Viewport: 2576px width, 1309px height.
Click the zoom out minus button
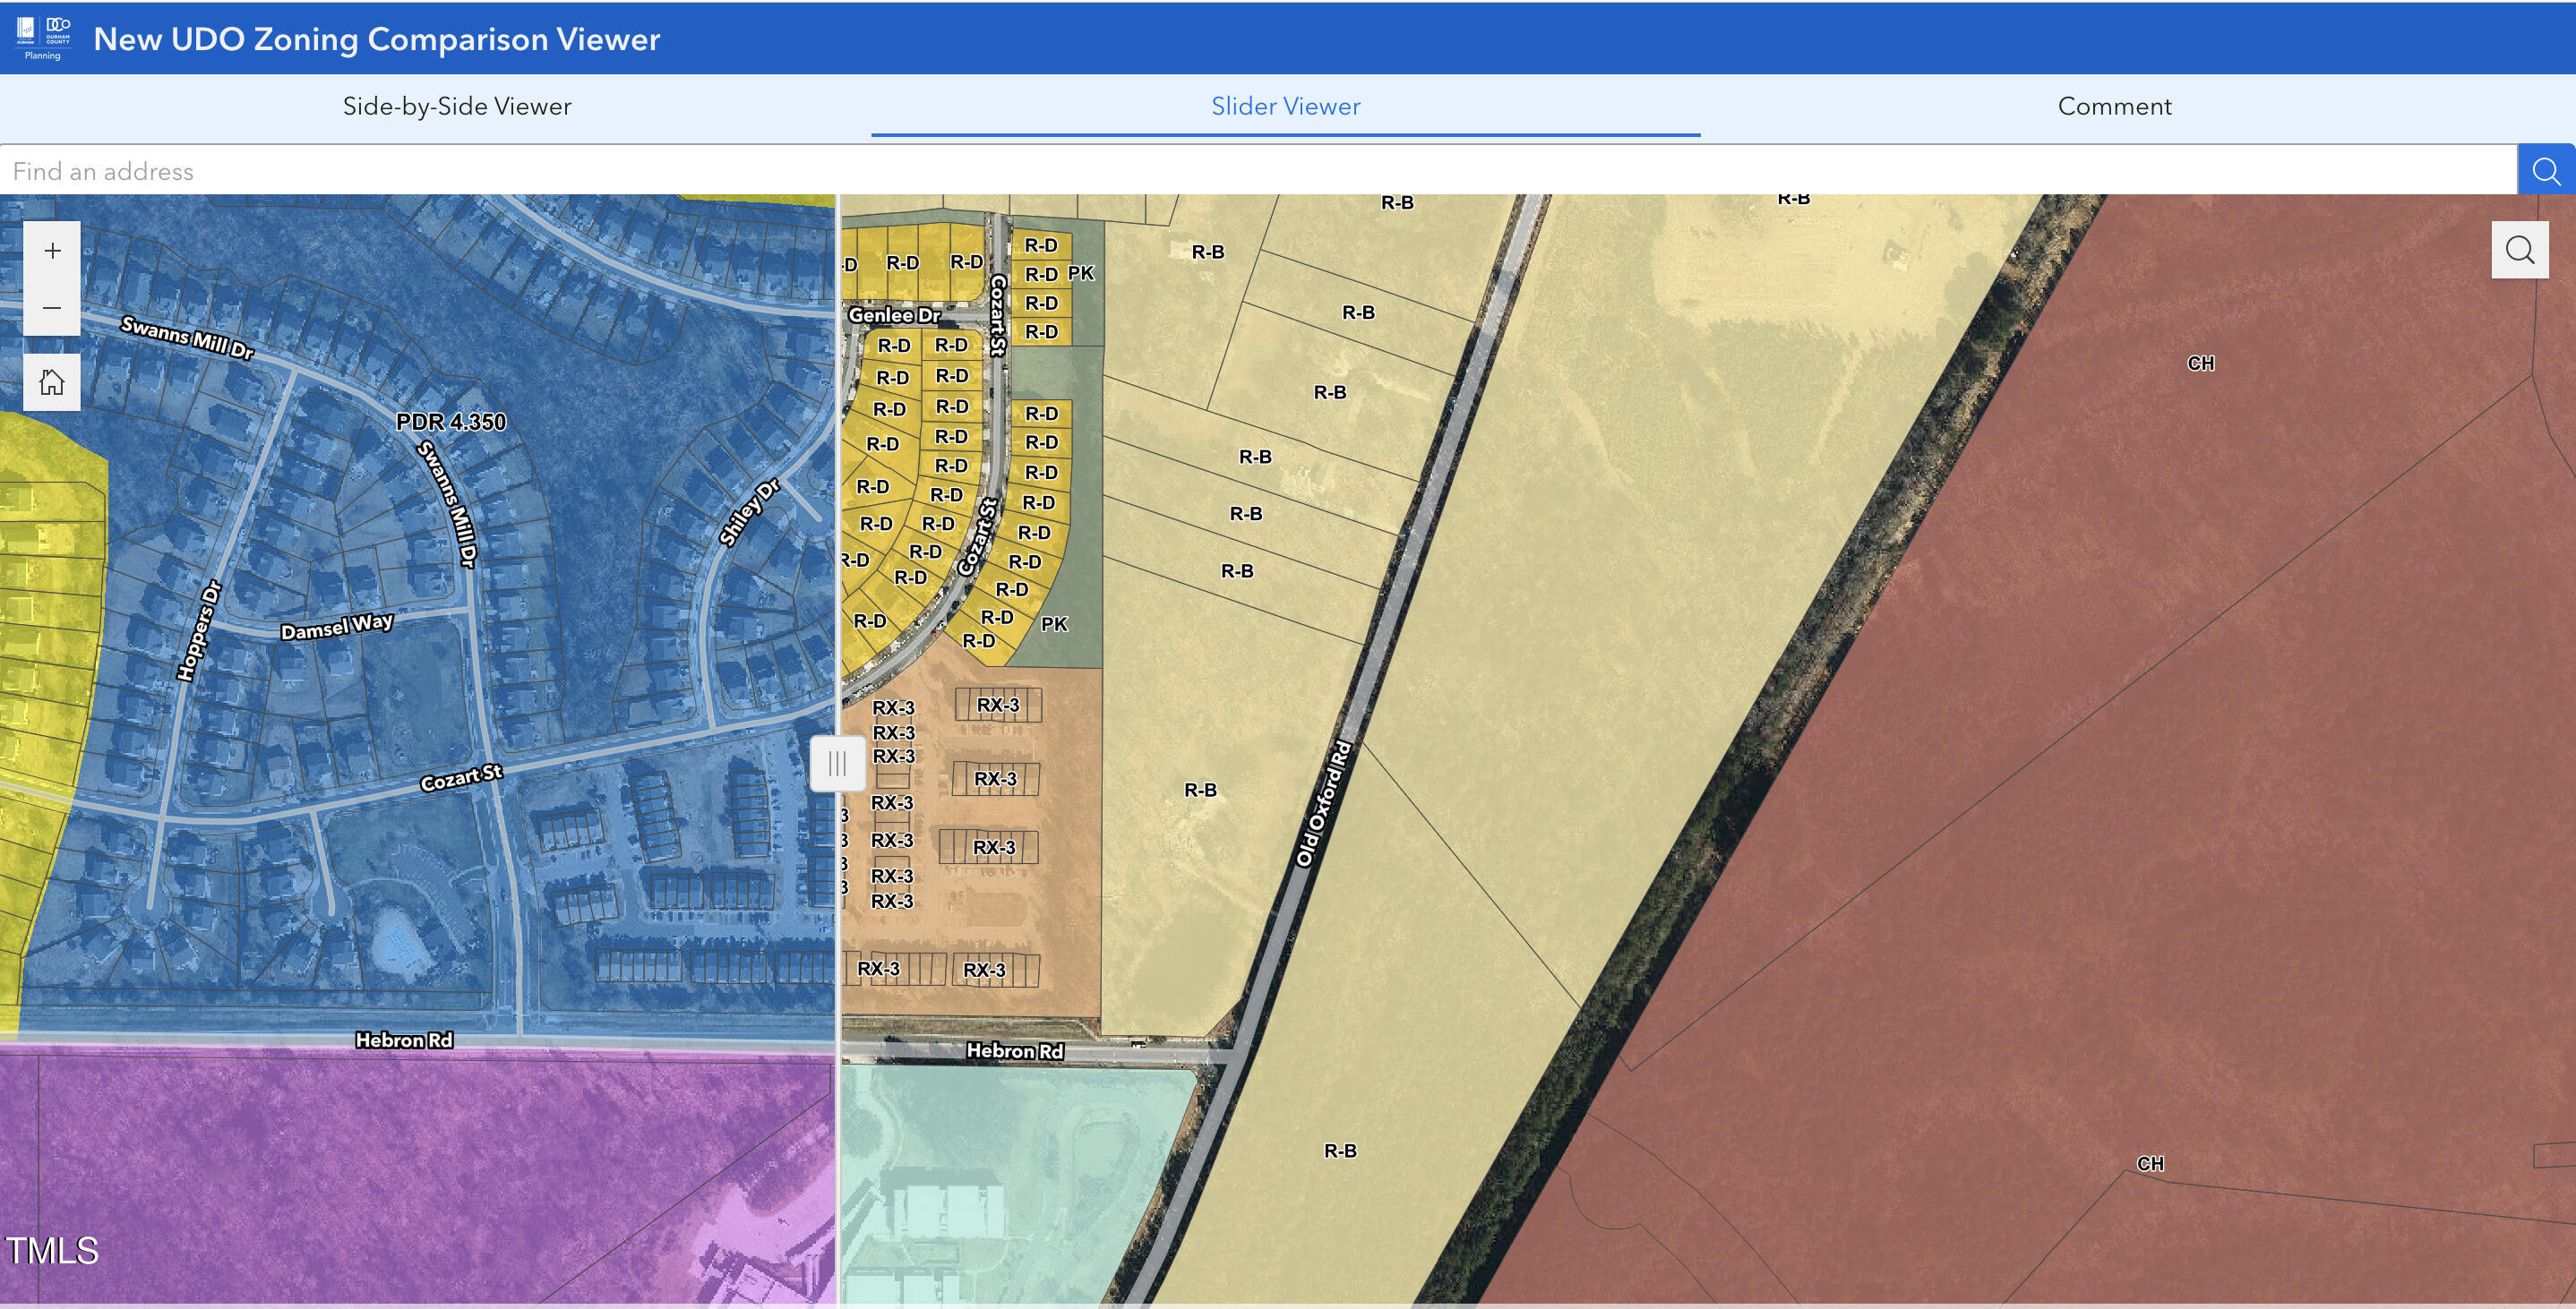click(52, 308)
